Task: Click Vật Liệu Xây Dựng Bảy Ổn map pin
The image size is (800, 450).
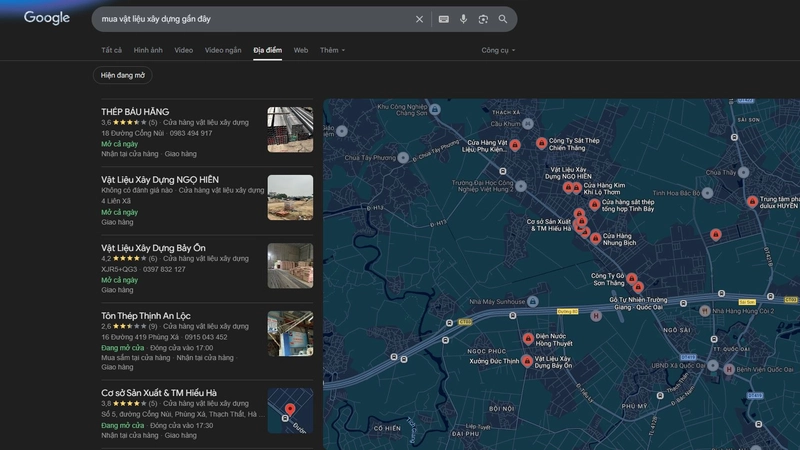Action: click(x=527, y=361)
